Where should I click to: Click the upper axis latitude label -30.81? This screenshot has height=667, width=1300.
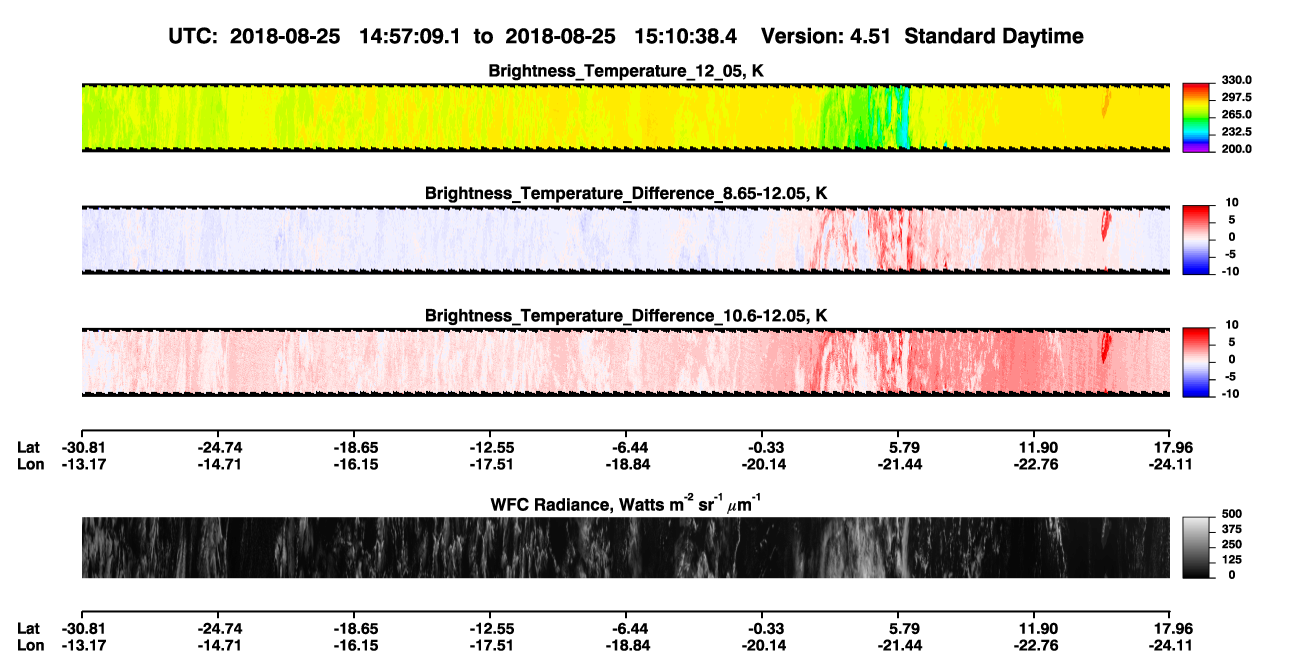click(82, 447)
